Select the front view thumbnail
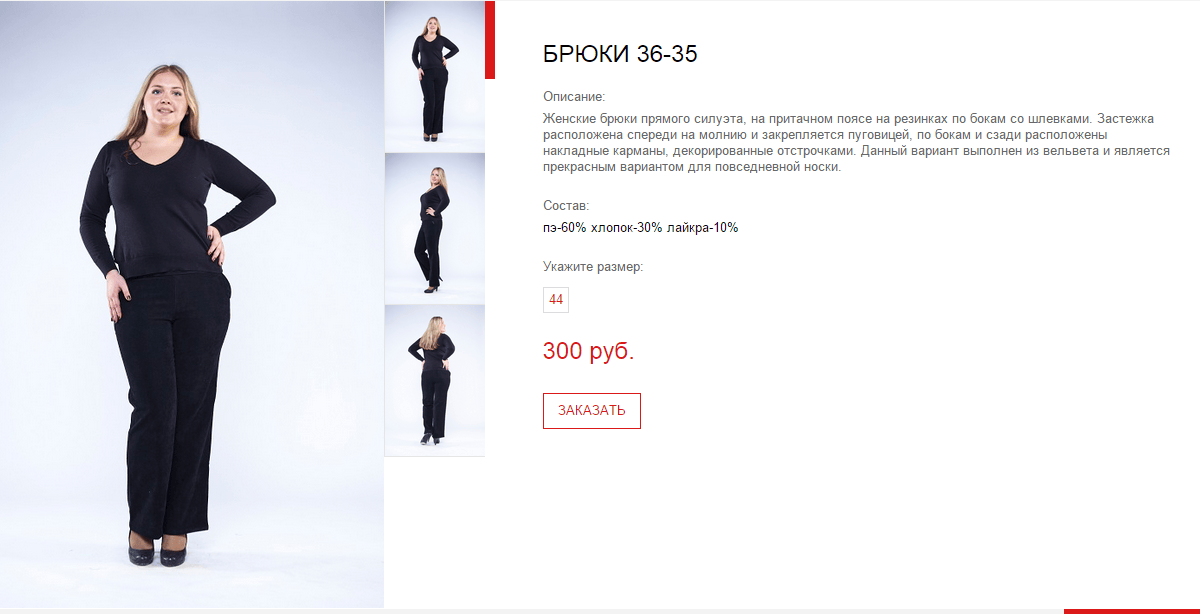Image resolution: width=1200 pixels, height=614 pixels. tap(435, 76)
